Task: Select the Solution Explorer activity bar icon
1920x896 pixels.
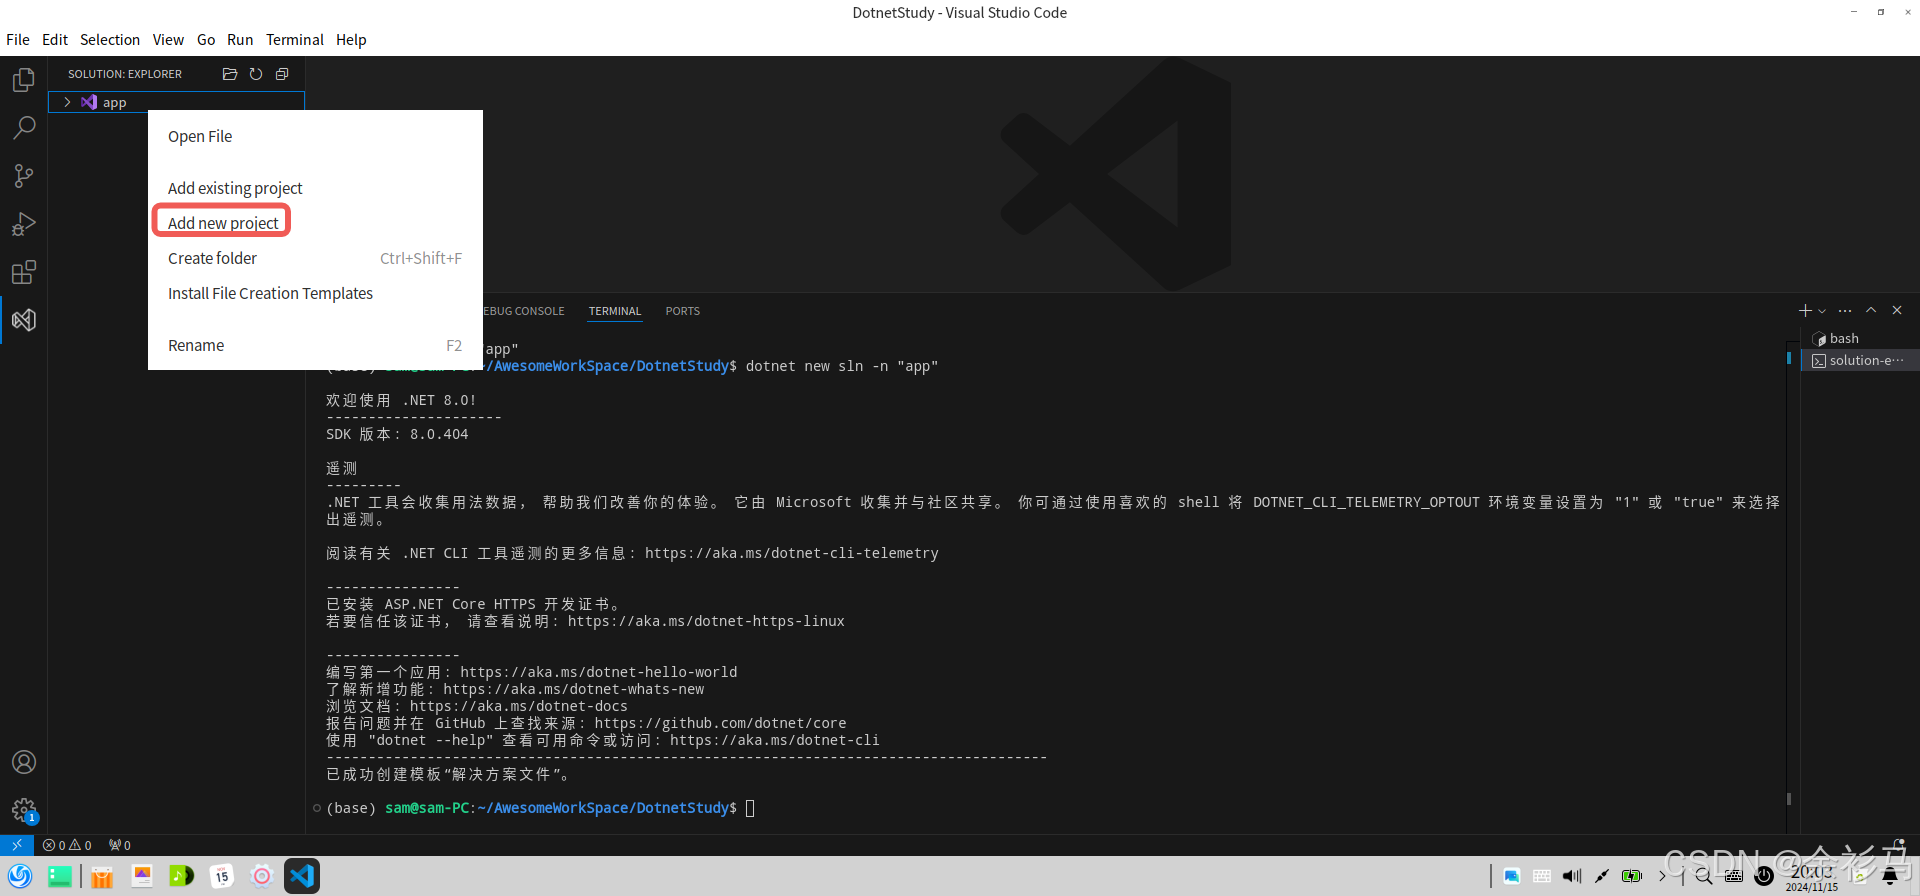Action: (x=24, y=320)
